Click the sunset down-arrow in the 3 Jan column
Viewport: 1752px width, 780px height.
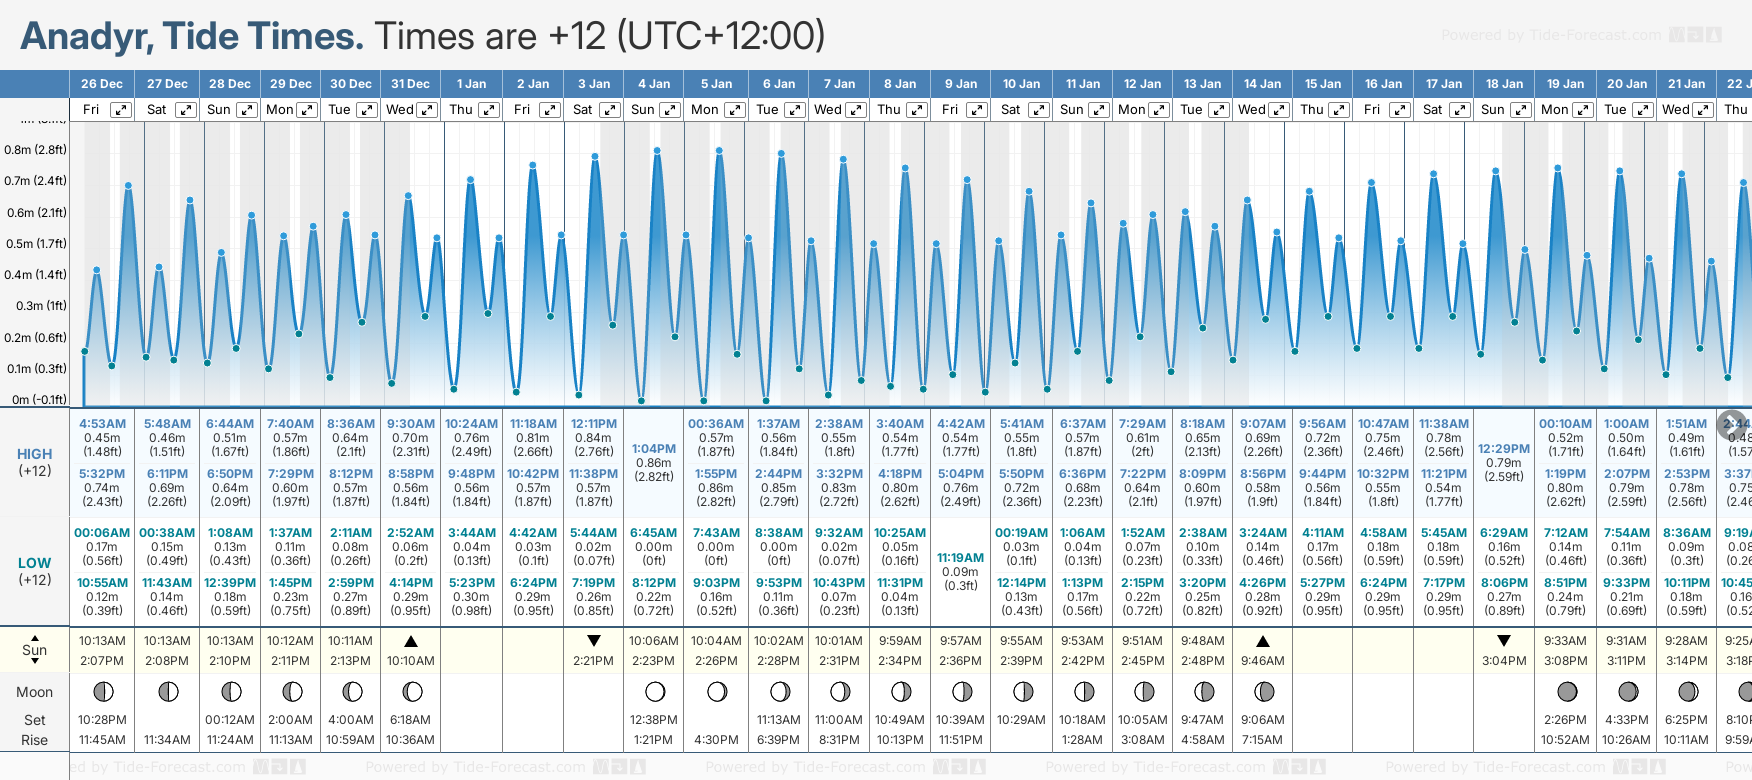click(594, 641)
